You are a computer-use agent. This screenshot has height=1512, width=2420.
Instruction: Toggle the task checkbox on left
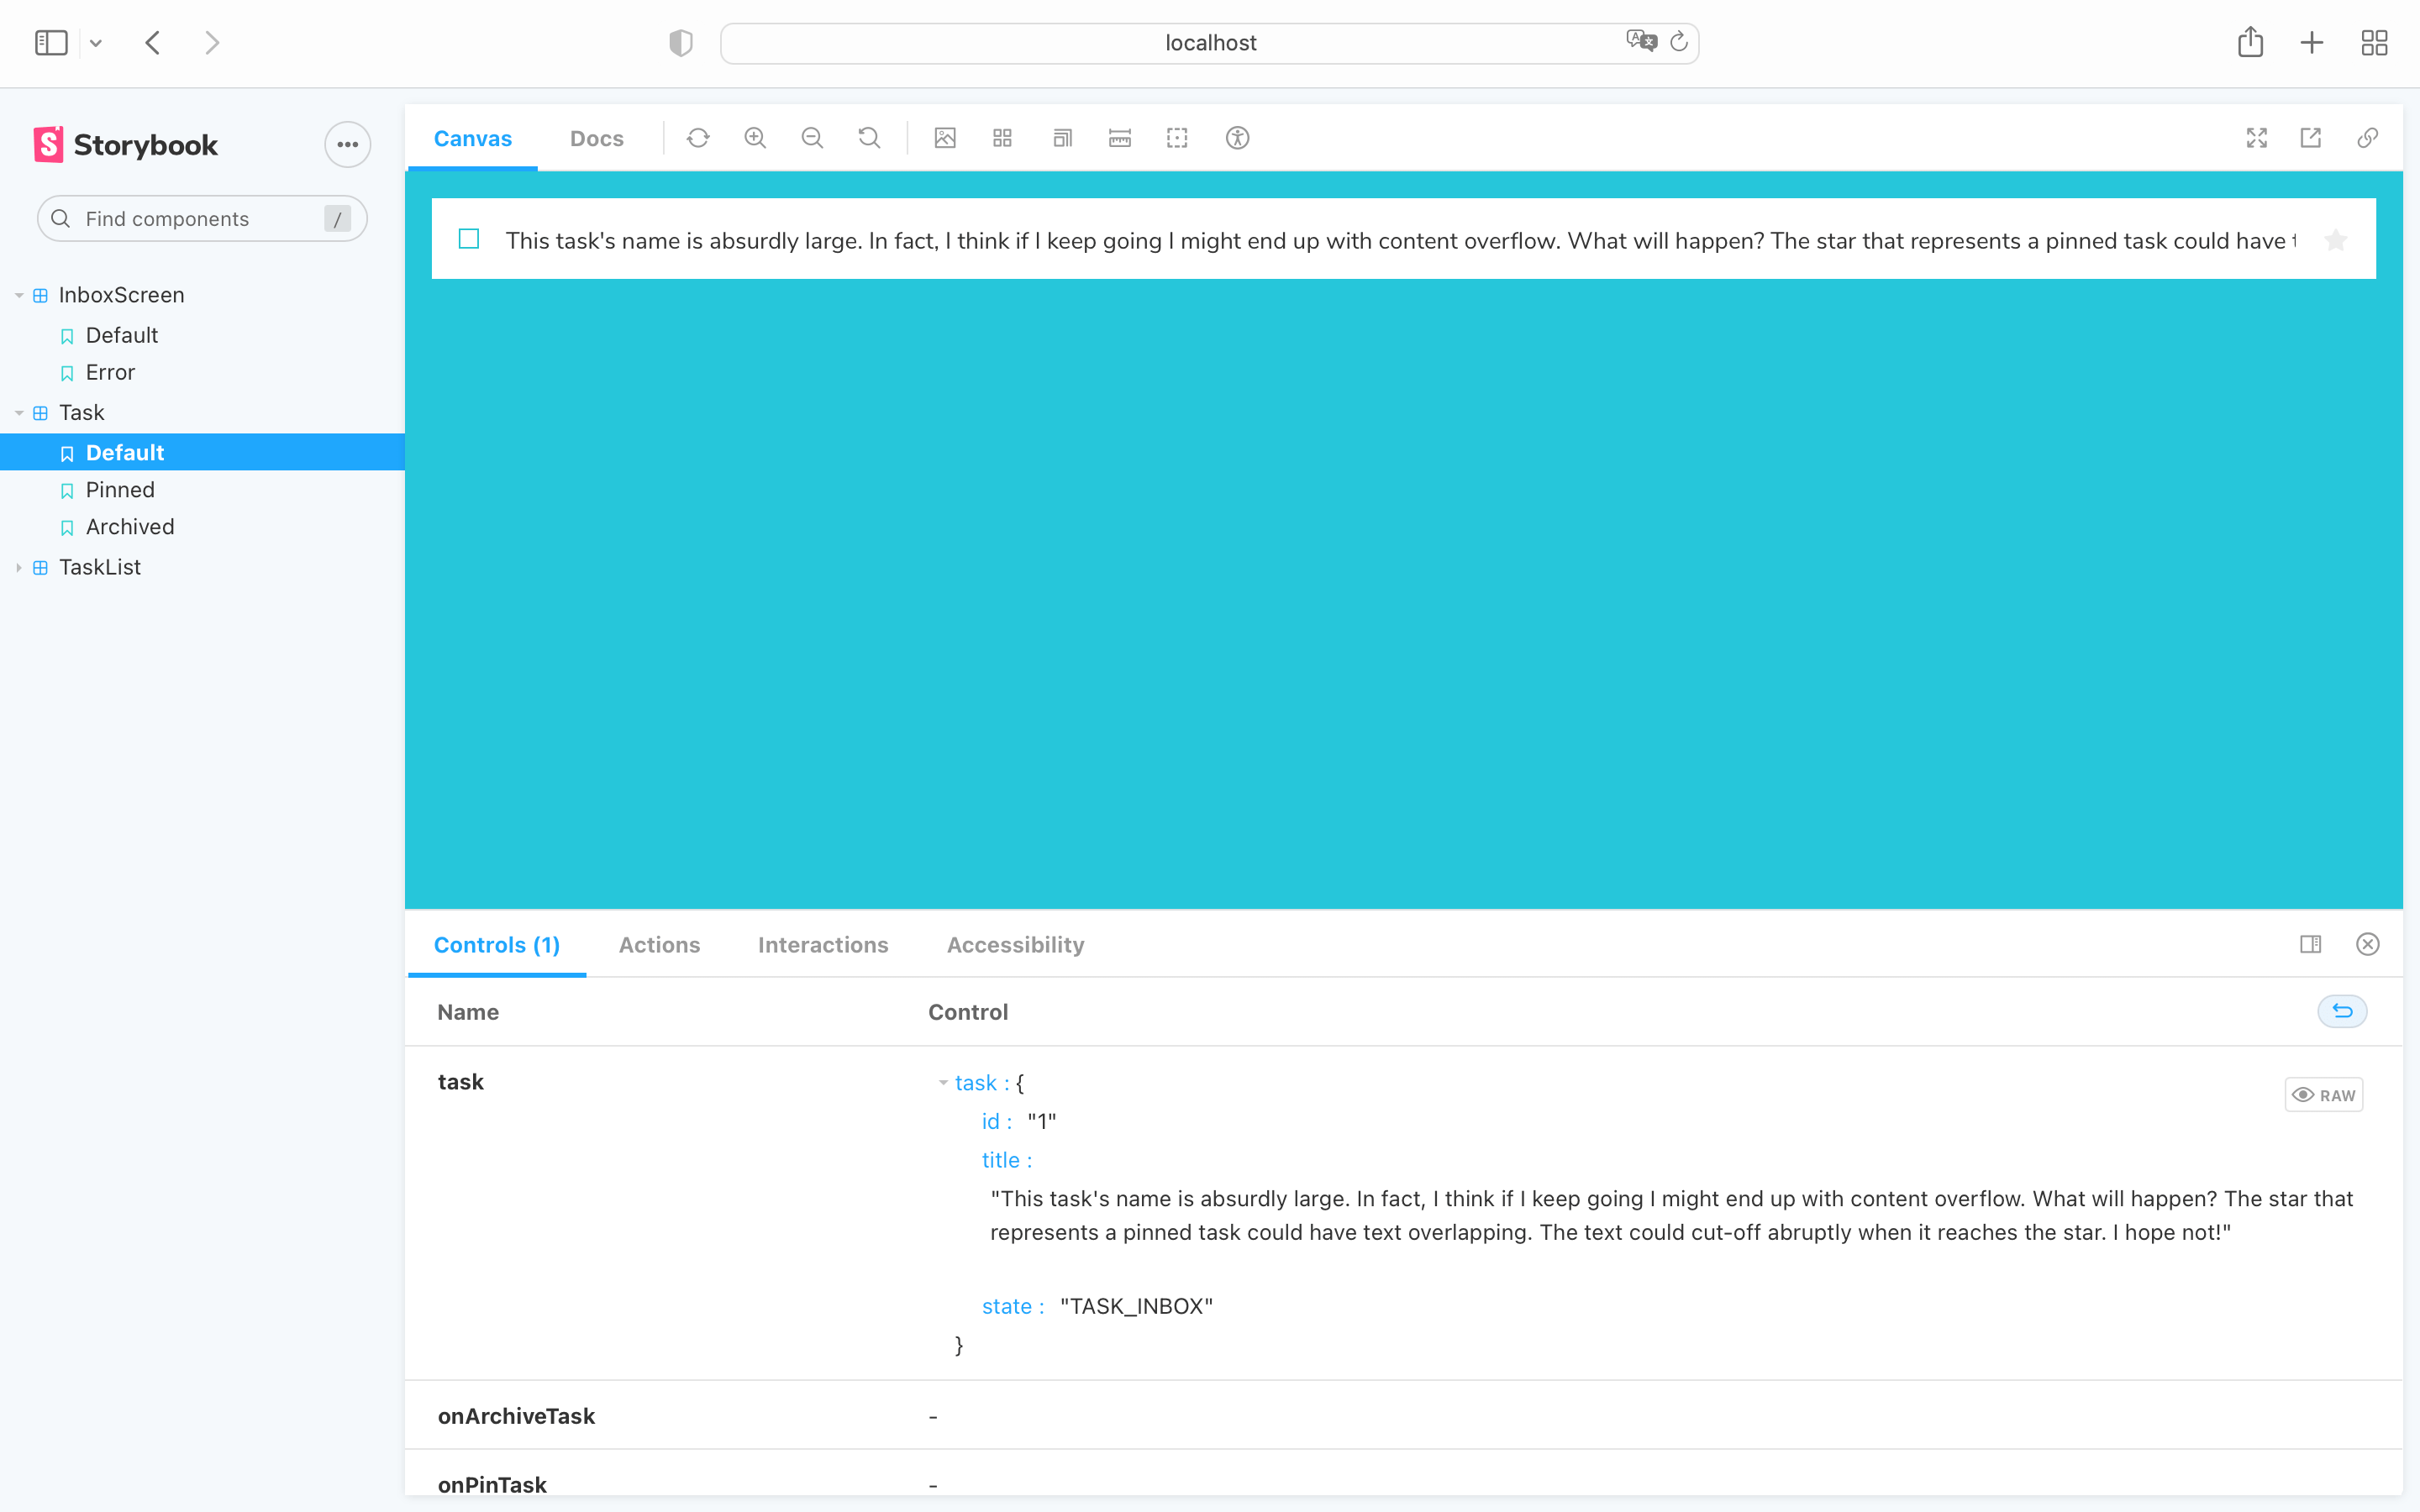[x=471, y=237]
